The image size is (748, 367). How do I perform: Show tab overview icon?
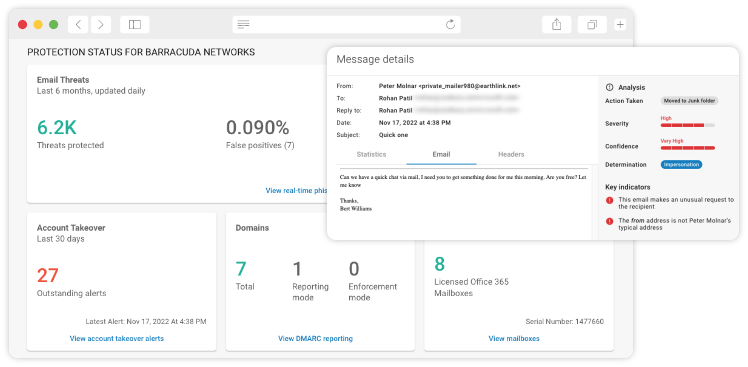tap(592, 24)
